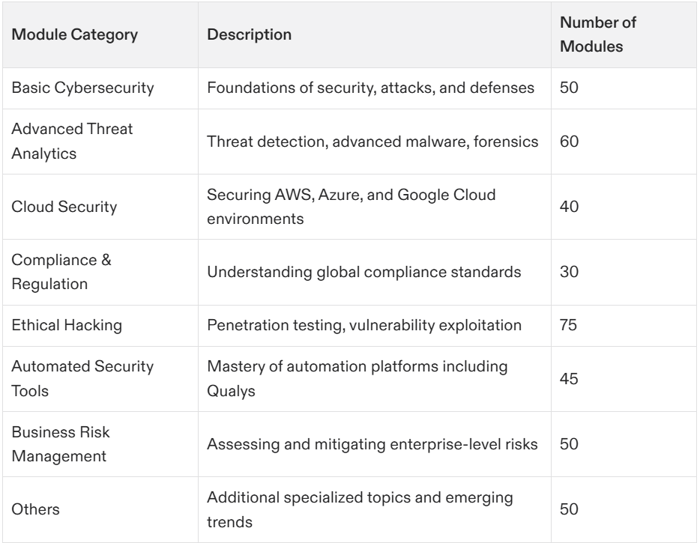Select the Securing AWS, Azure description cell
Viewport: 700px width, 543px height.
tap(351, 207)
